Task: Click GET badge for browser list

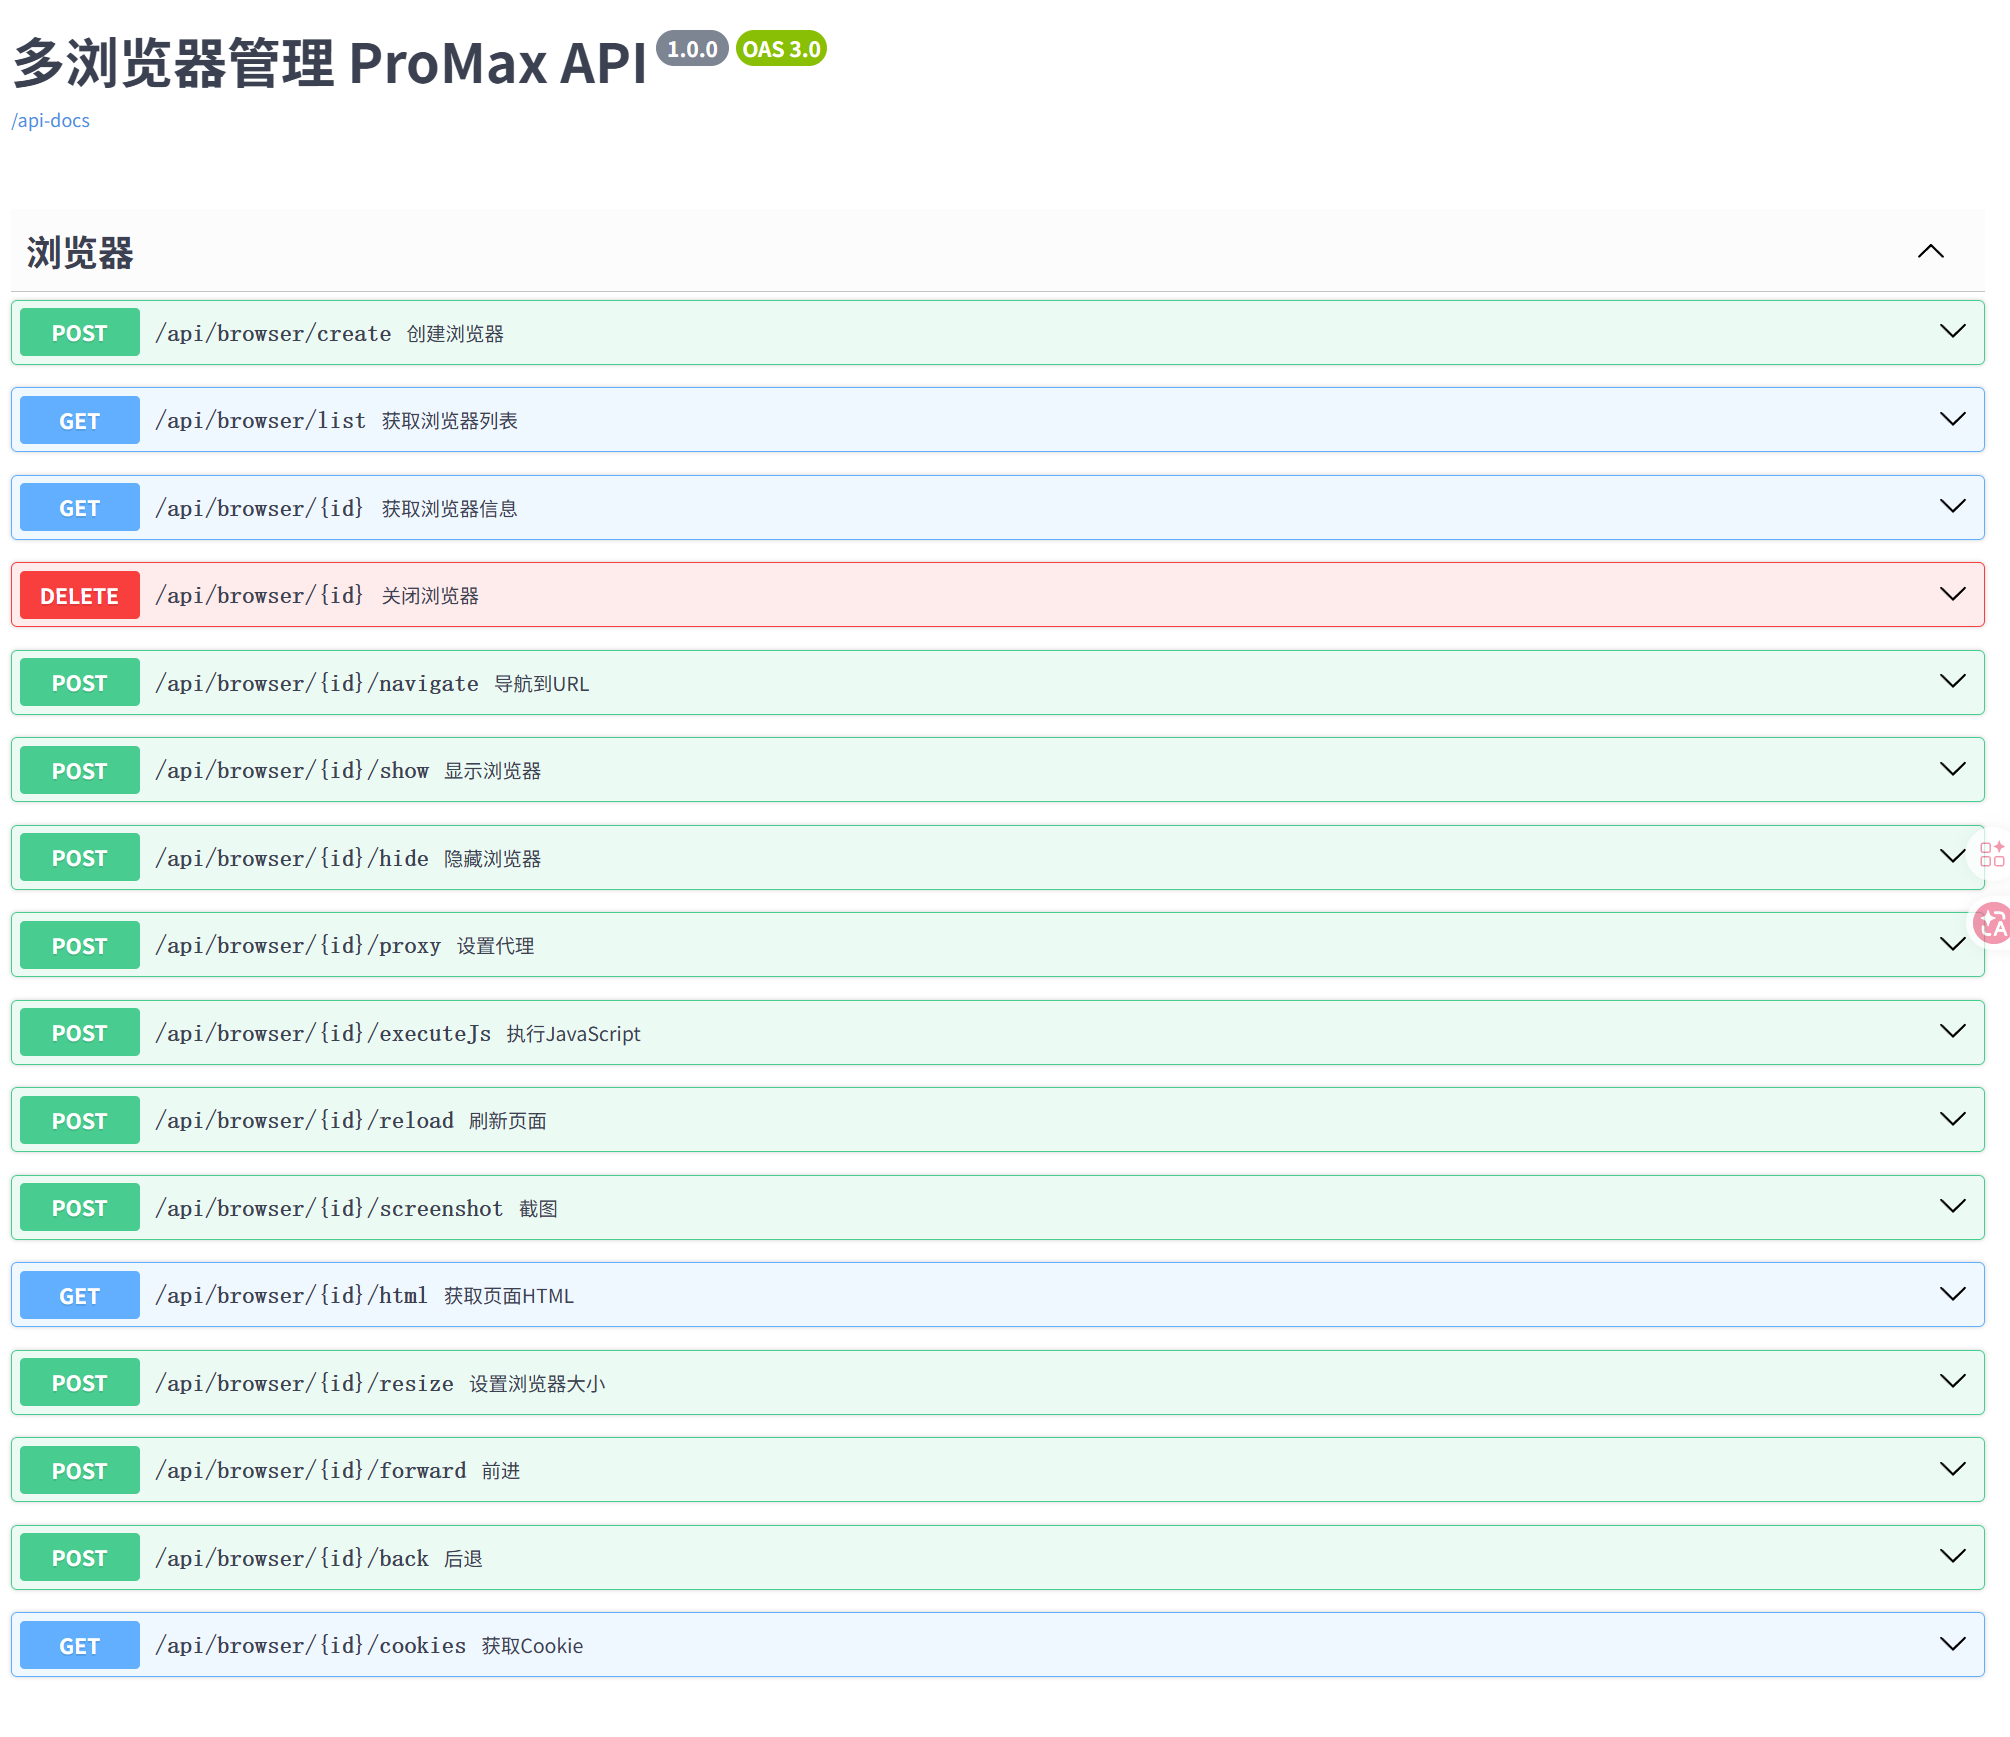Action: click(79, 421)
